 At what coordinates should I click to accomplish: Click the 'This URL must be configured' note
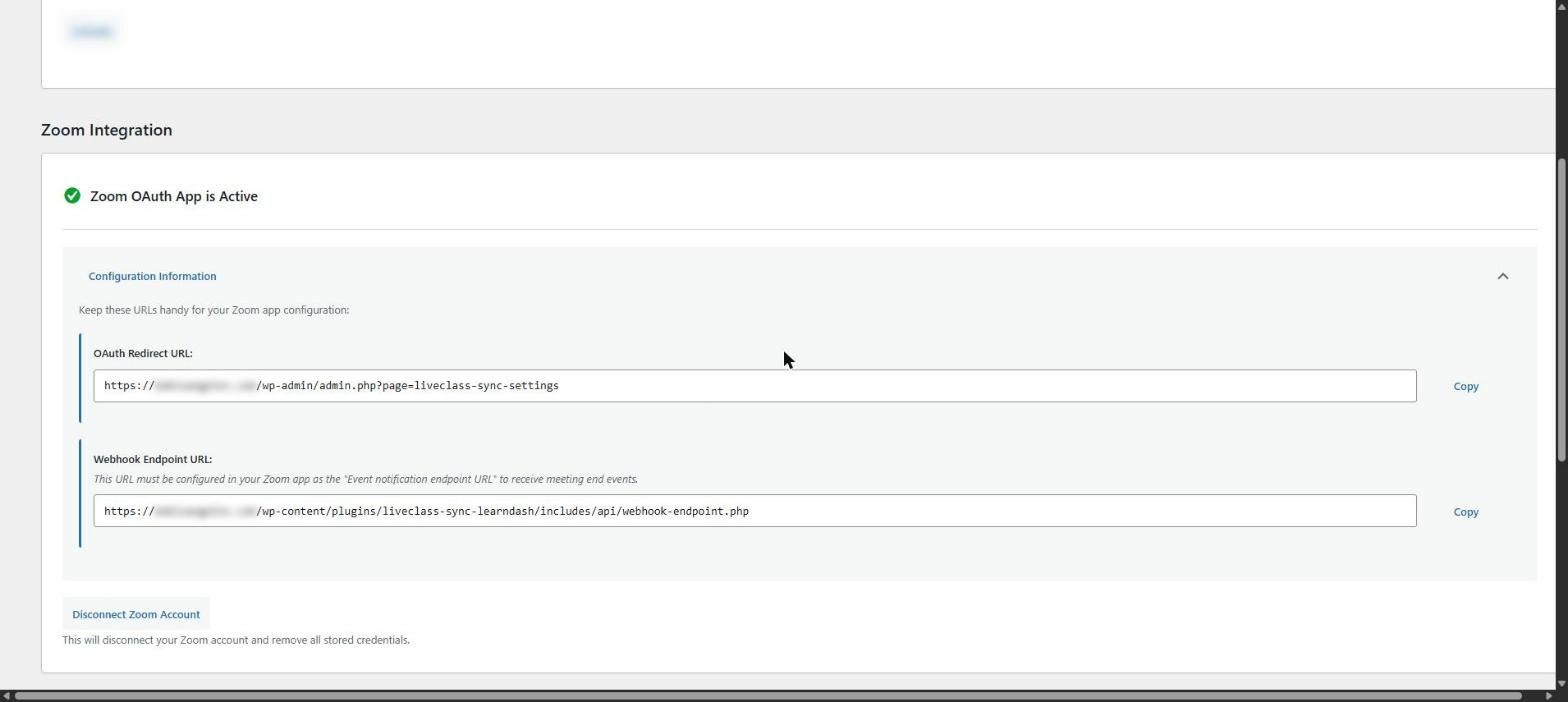pyautogui.click(x=366, y=479)
